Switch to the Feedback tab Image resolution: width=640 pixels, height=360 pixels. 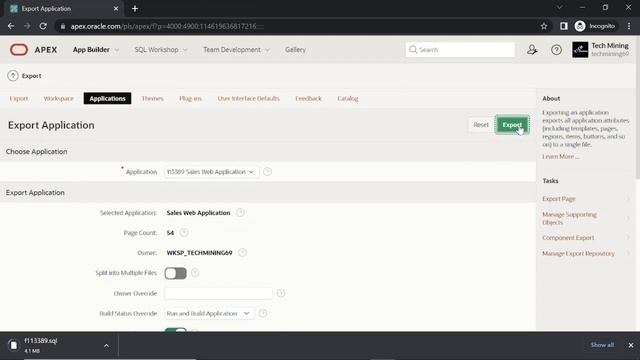309,98
